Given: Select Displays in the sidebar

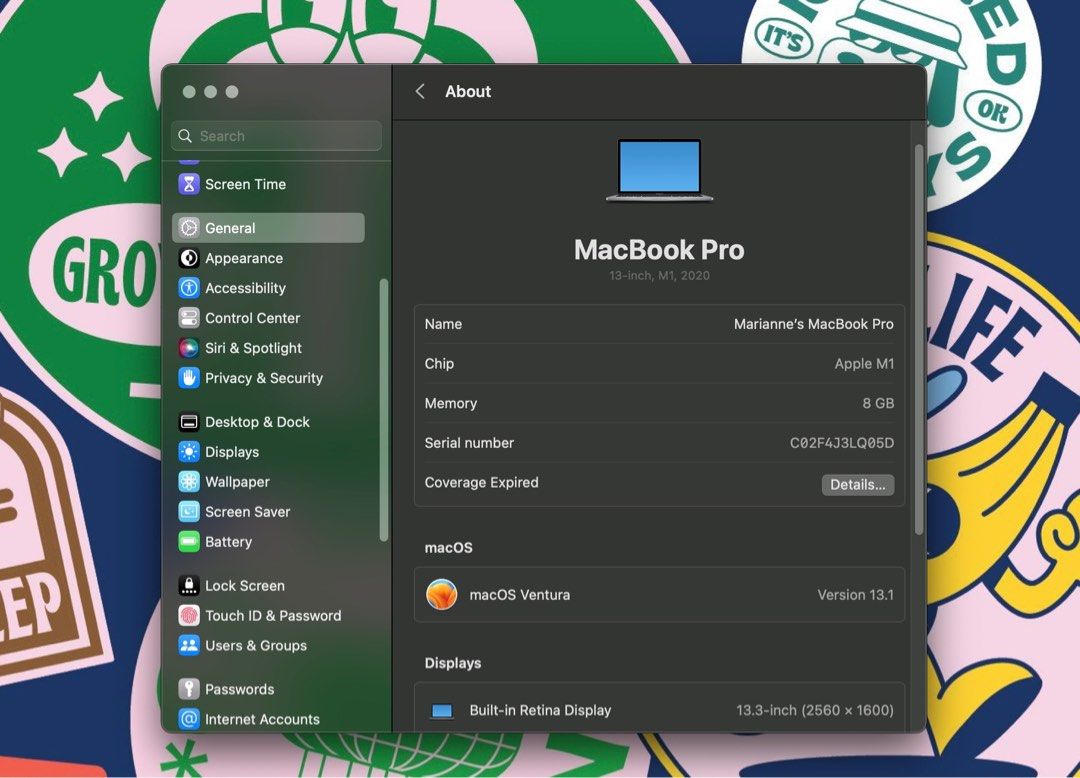Looking at the screenshot, I should coord(231,452).
